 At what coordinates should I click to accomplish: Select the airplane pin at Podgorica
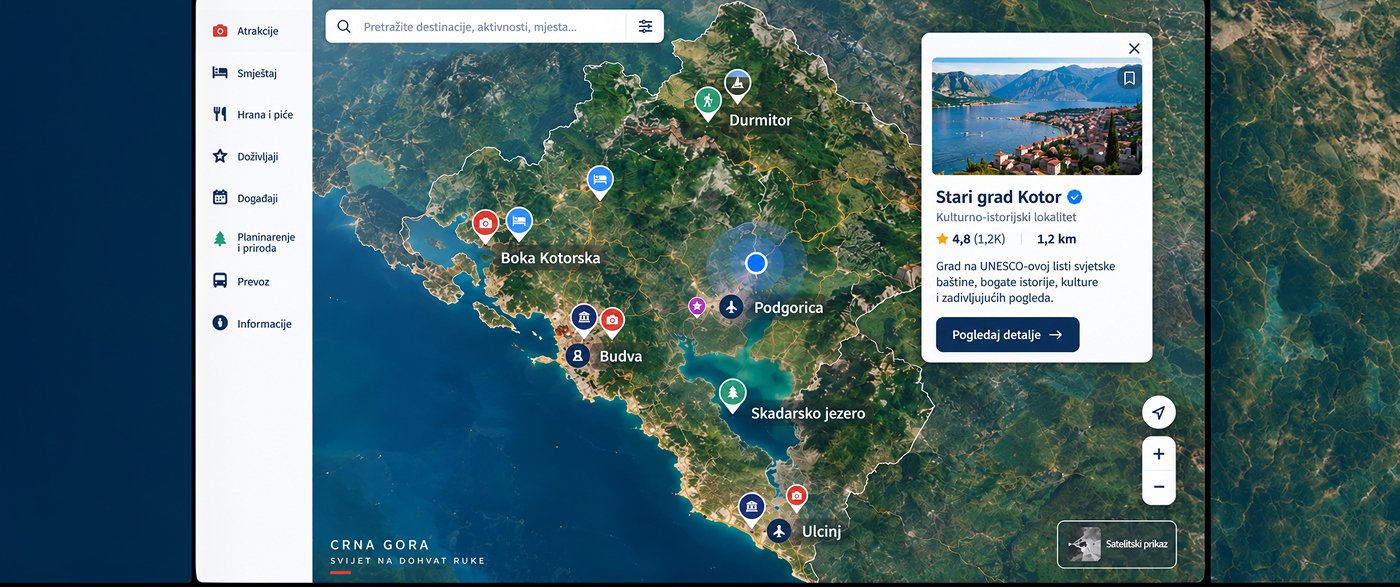(x=732, y=306)
